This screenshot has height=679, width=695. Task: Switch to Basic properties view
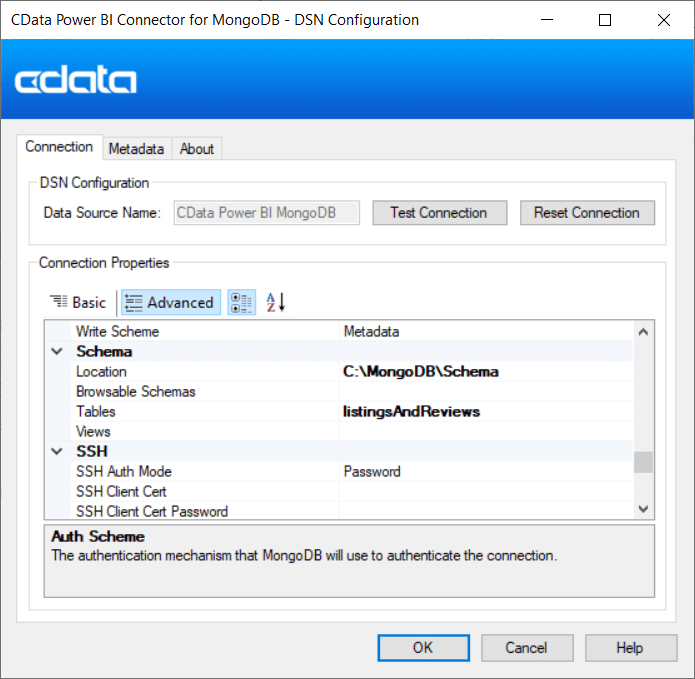(78, 302)
